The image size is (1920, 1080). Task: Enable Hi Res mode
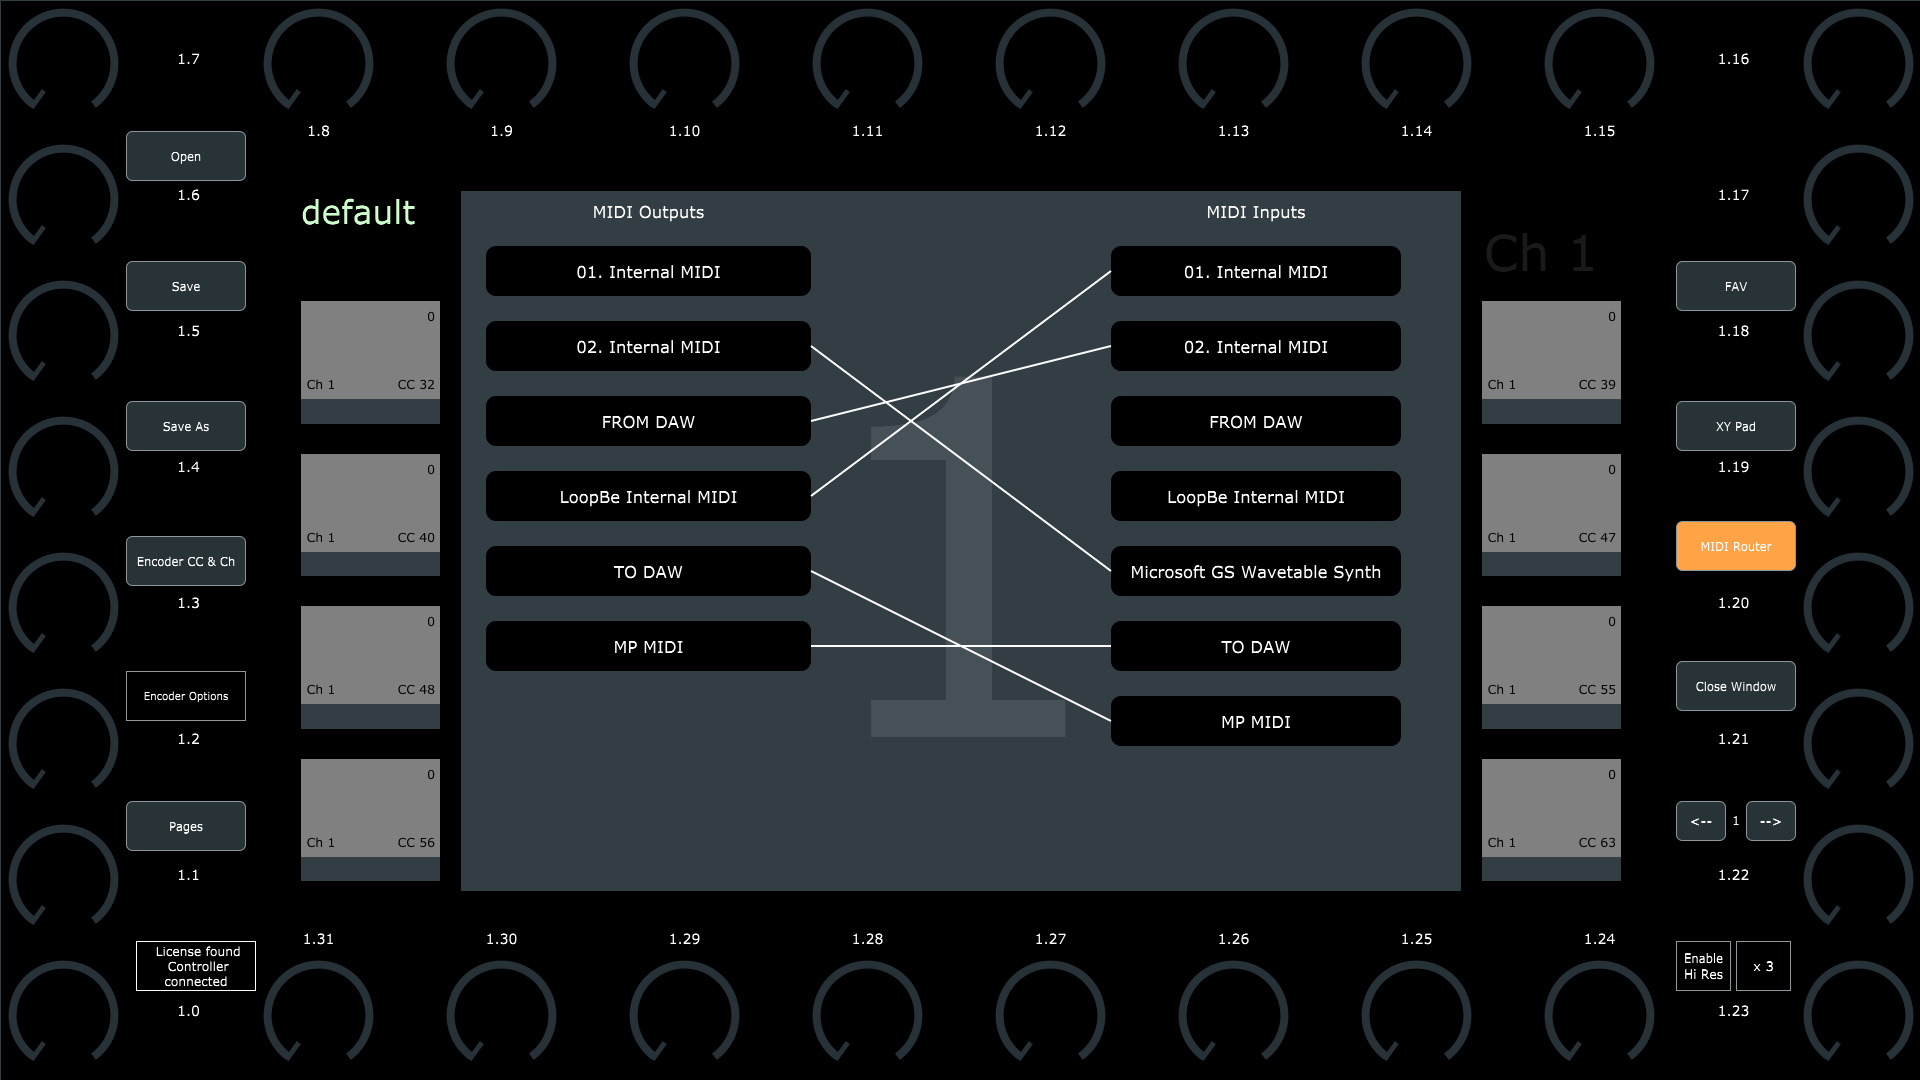(1703, 966)
